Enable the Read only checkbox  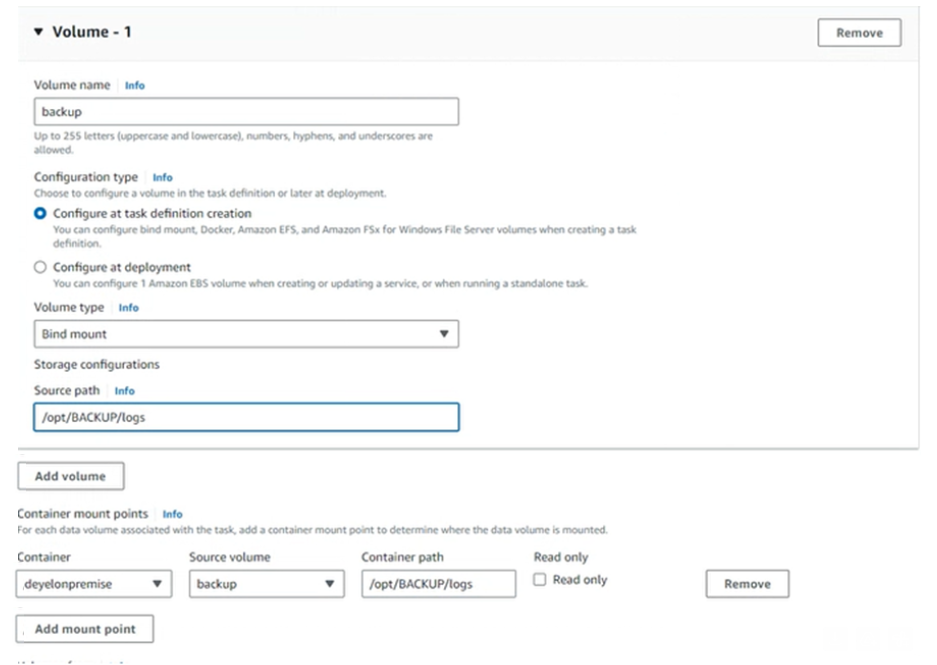(540, 580)
